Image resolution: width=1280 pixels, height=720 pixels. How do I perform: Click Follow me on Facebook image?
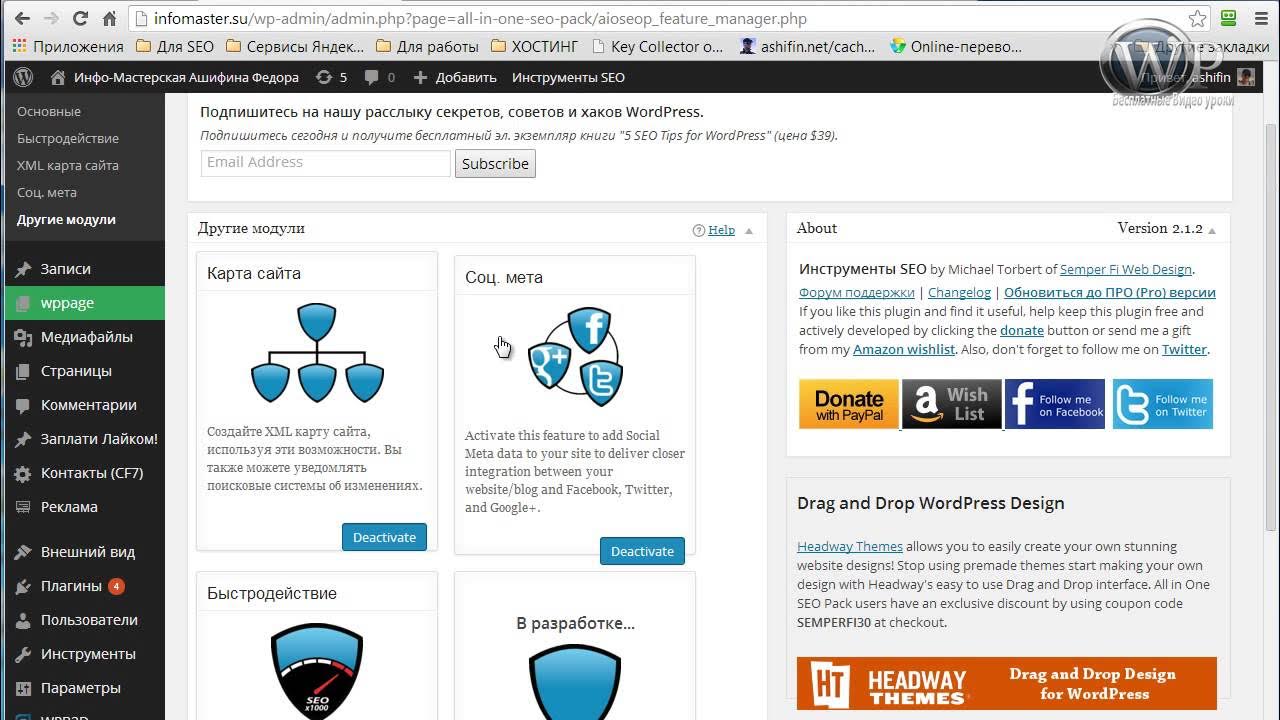[x=1055, y=404]
